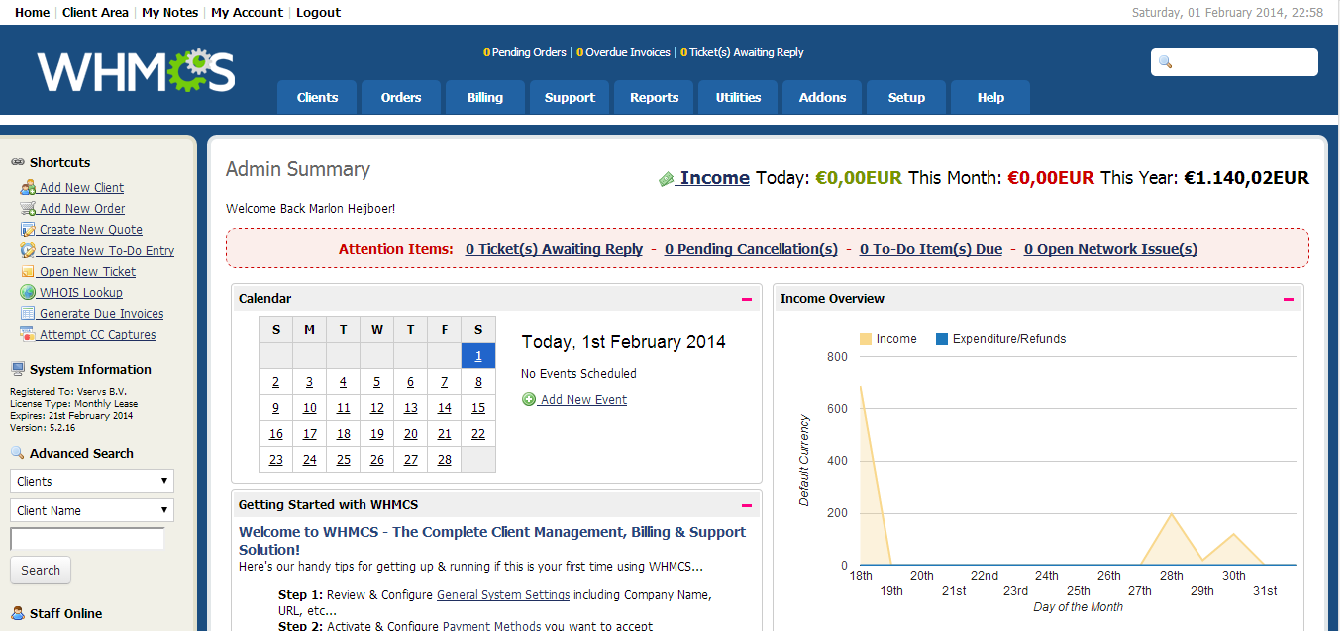Click the Generate Due Invoices icon
1340x631 pixels.
28,313
